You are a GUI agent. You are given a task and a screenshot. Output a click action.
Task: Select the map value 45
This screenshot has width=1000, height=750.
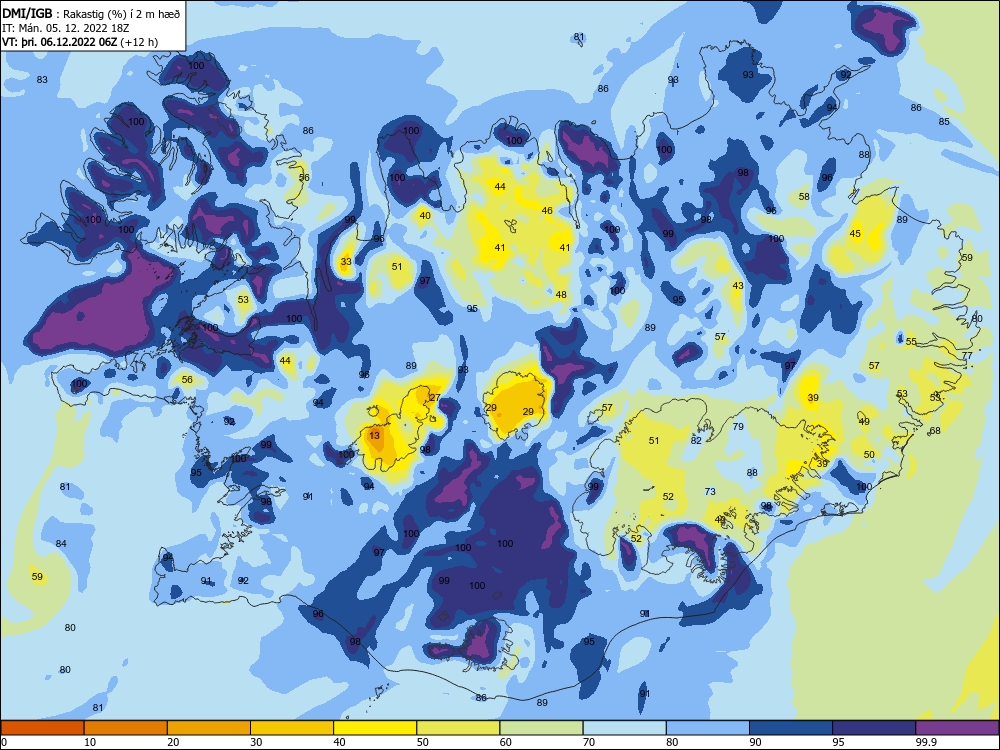(855, 233)
